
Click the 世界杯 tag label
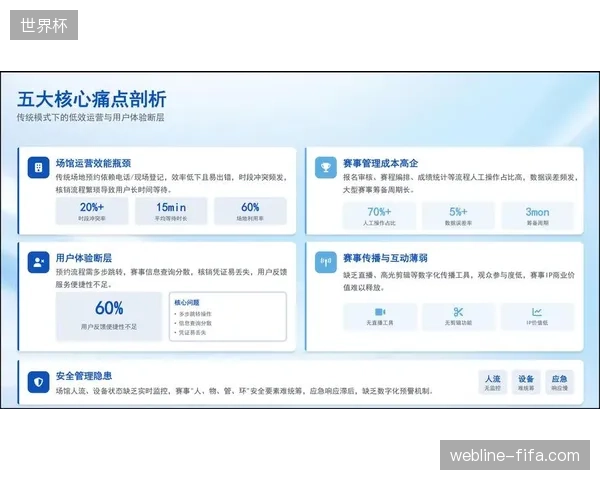coord(44,25)
